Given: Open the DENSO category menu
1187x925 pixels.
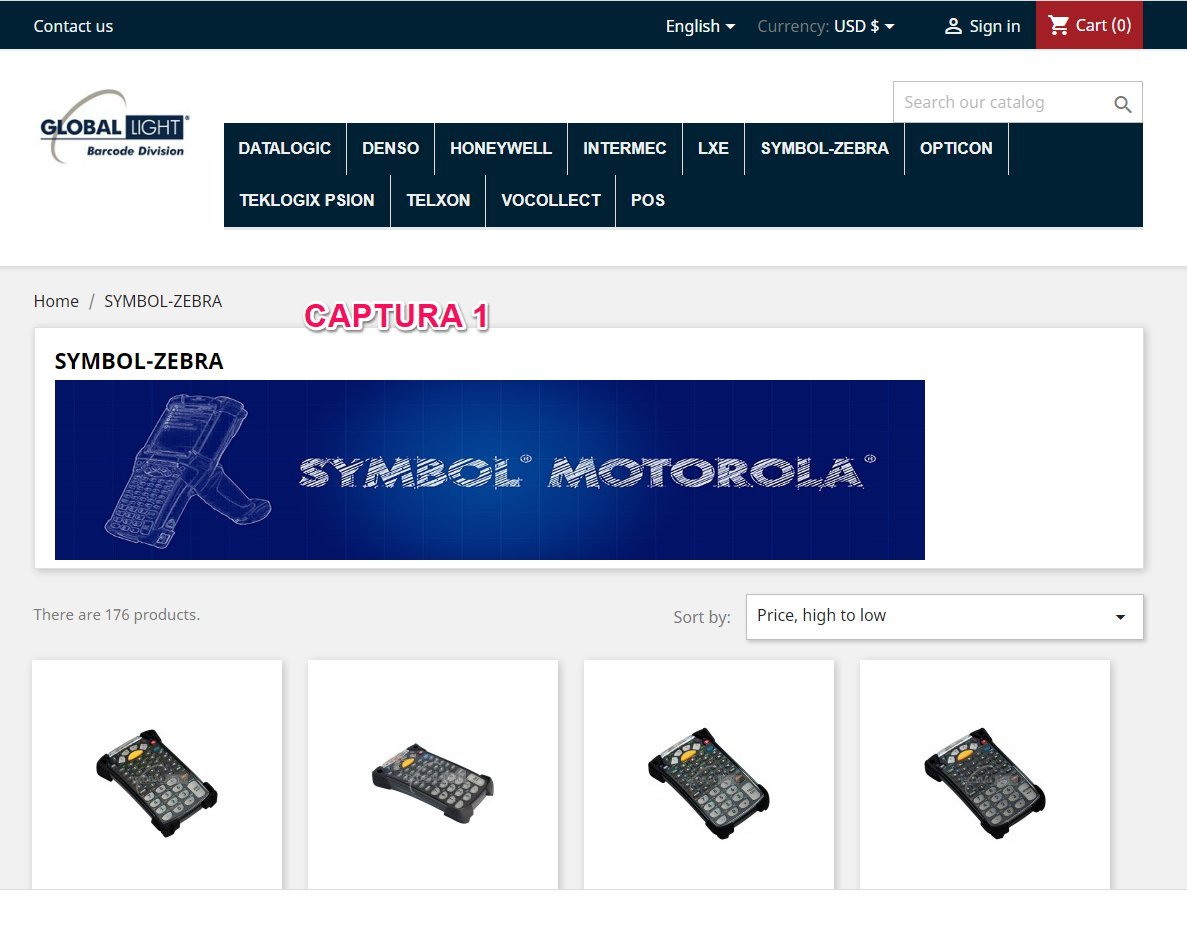Looking at the screenshot, I should [x=391, y=148].
